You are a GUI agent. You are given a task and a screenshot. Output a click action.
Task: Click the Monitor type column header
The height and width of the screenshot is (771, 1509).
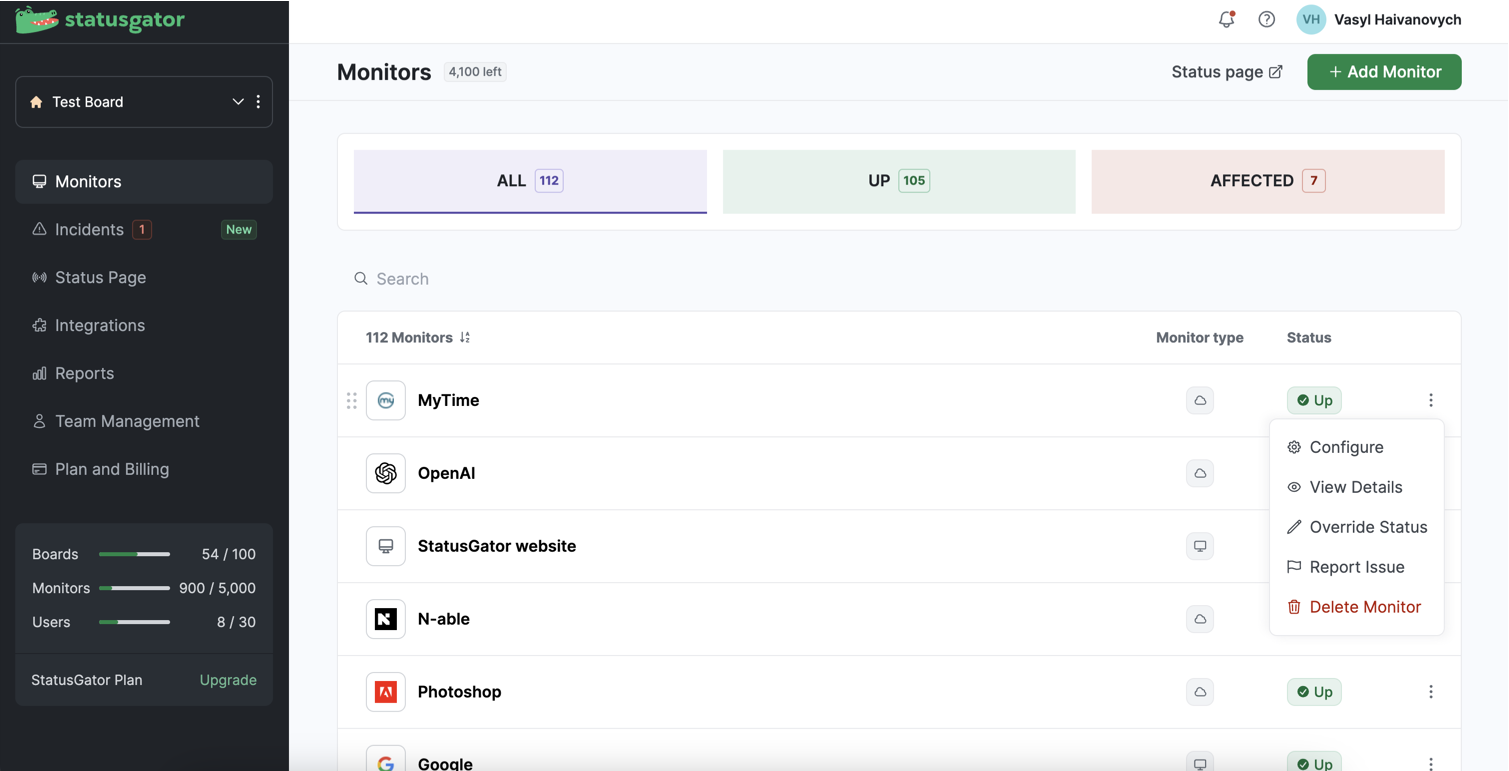(1200, 338)
